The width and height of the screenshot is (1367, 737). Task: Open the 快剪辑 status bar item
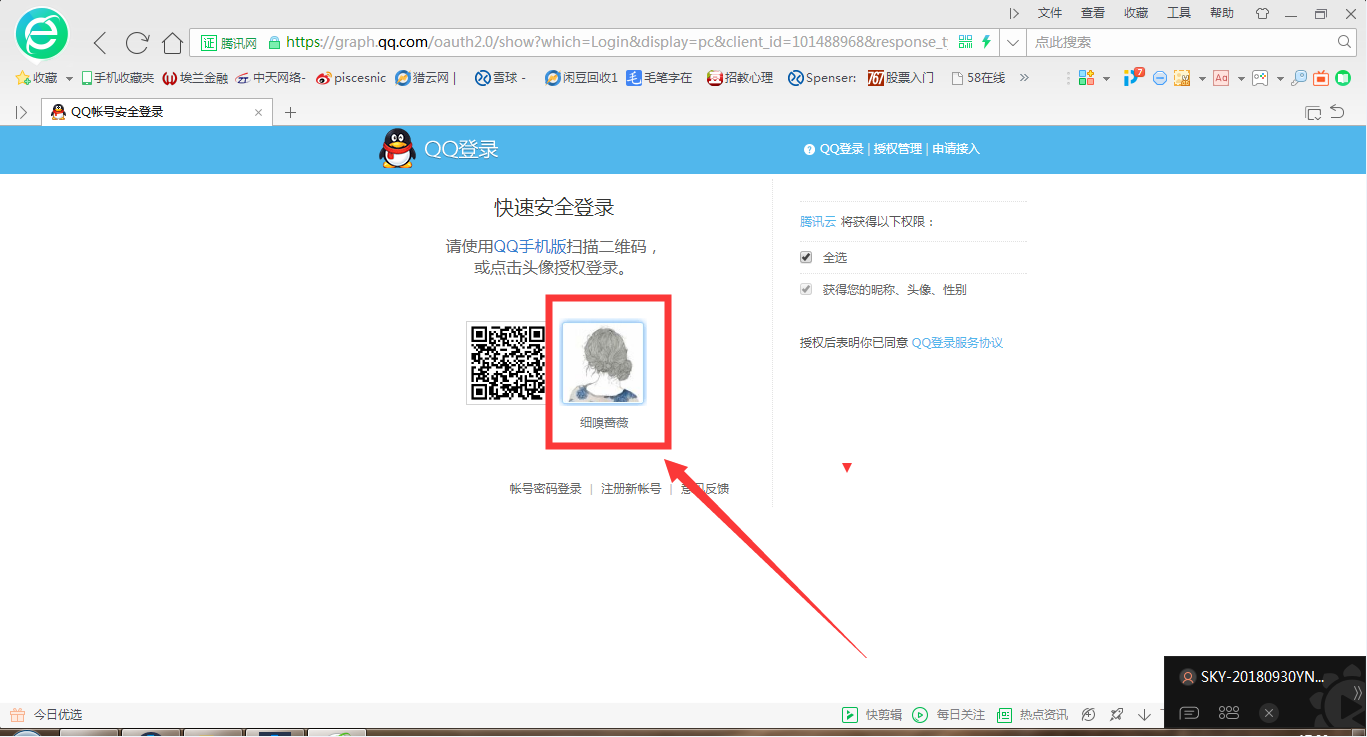pyautogui.click(x=871, y=714)
